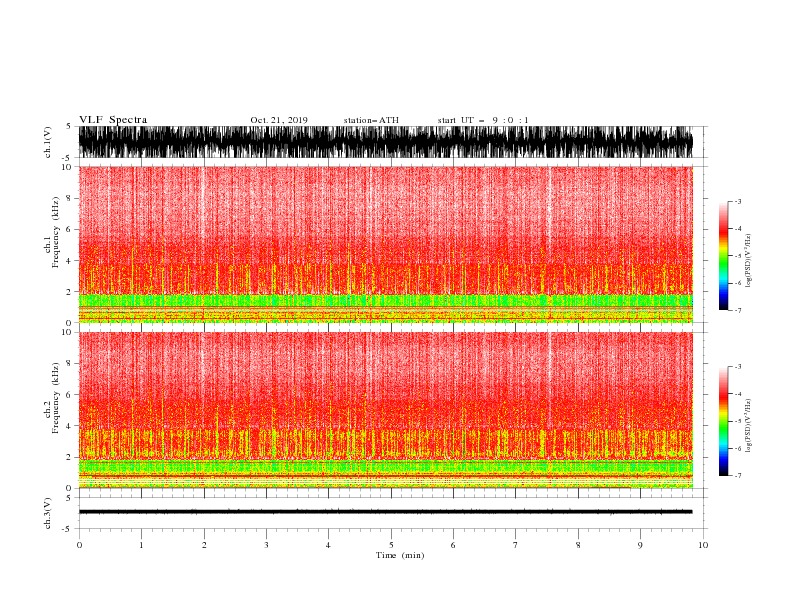Click the 'ch.3(V)' axis label
The image size is (792, 612).
point(48,513)
